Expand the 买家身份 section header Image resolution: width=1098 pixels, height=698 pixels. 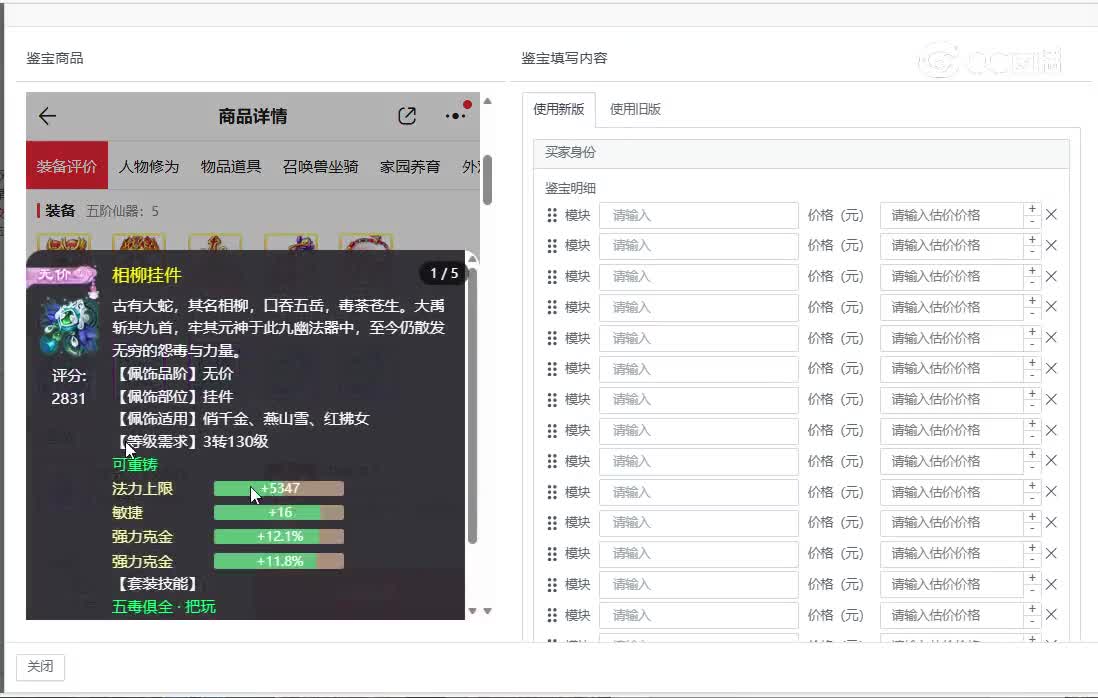pyautogui.click(x=800, y=153)
